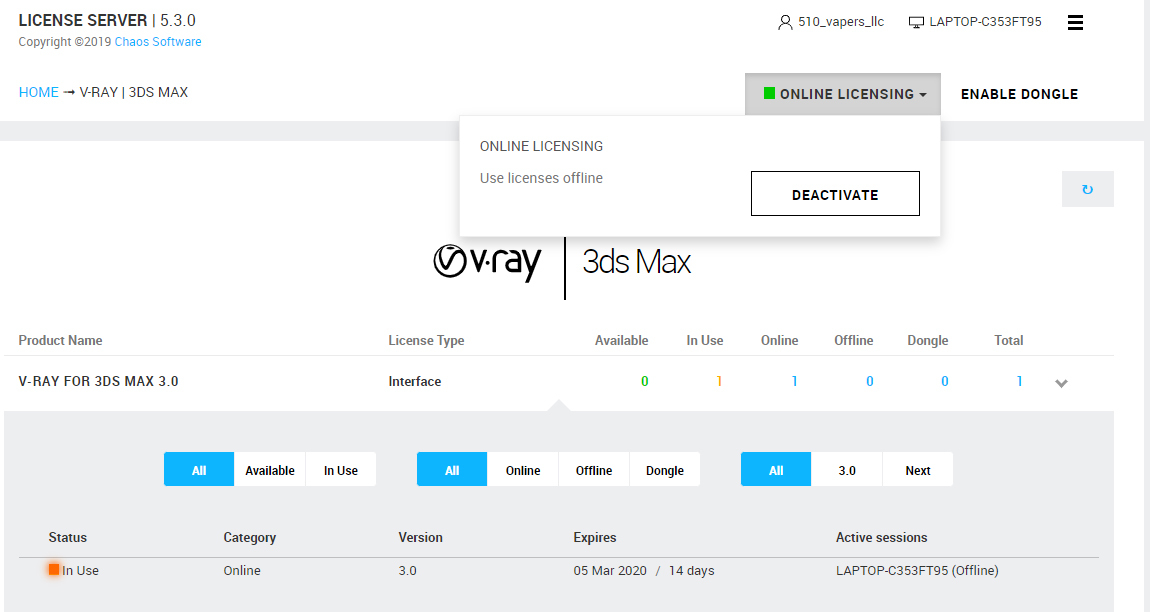Open the Chaos Software link
The image size is (1150, 612).
pyautogui.click(x=158, y=42)
